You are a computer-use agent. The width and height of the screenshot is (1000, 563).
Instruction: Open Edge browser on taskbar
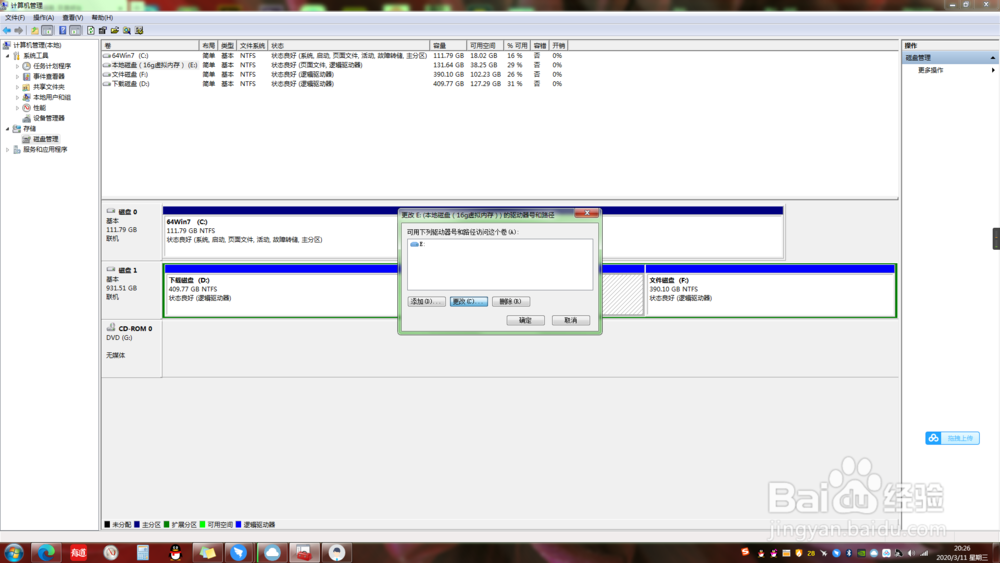(46, 552)
